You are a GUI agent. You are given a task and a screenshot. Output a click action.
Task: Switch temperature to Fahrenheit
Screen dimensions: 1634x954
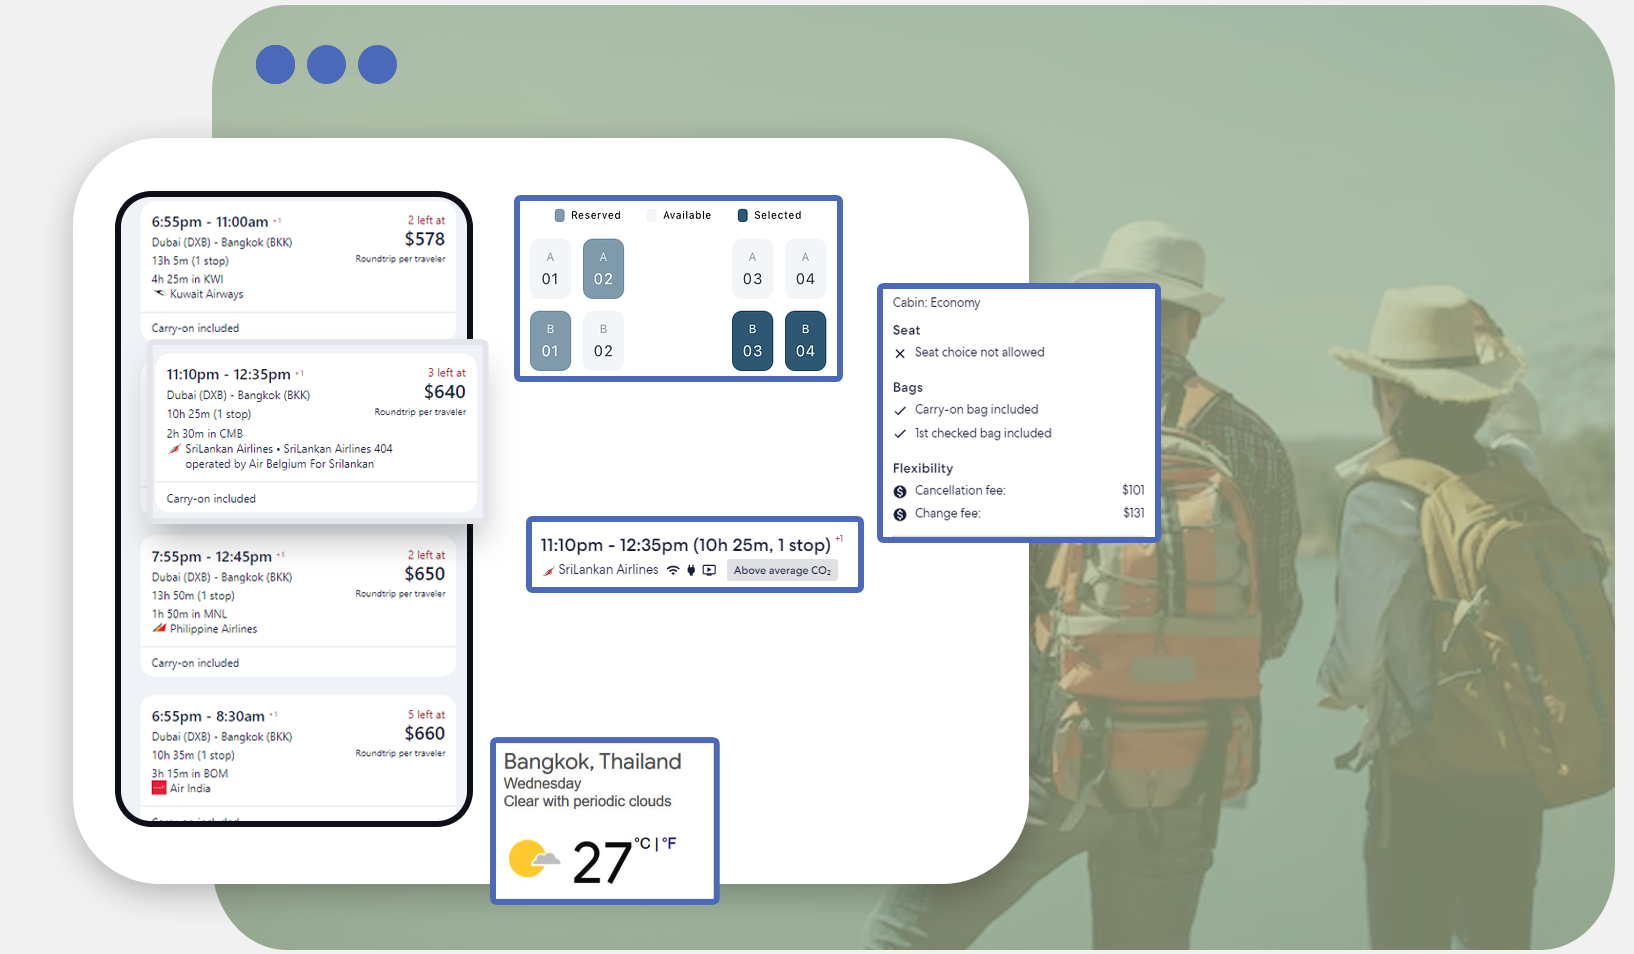tap(669, 843)
